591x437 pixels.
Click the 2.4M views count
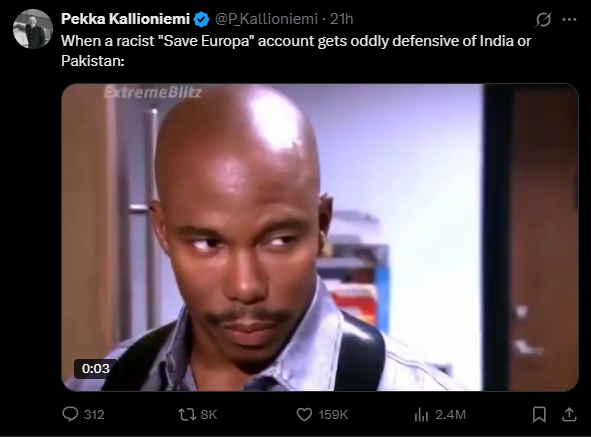pos(450,415)
